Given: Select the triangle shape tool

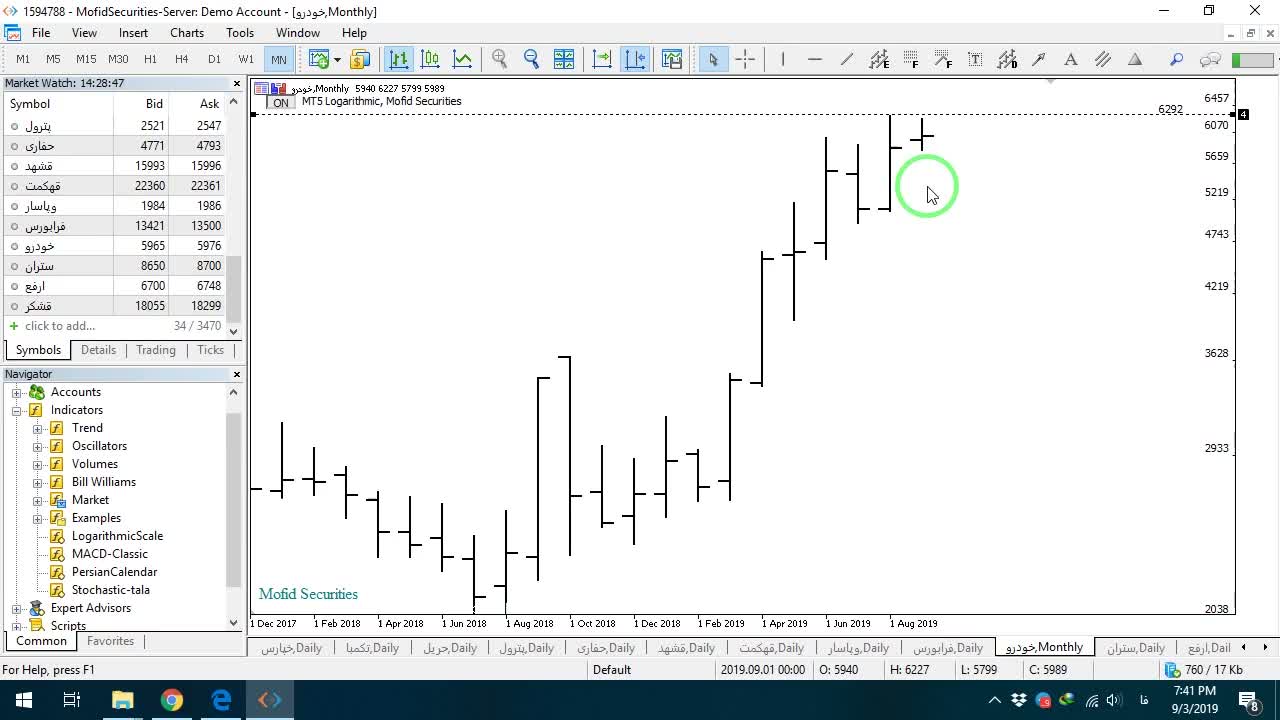Looking at the screenshot, I should tap(1135, 59).
